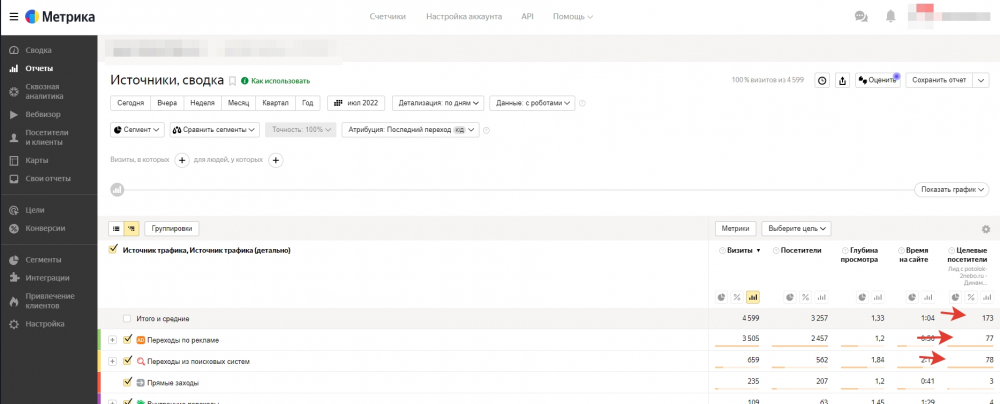Expand the Переходы из поисковых систем row

click(113, 361)
